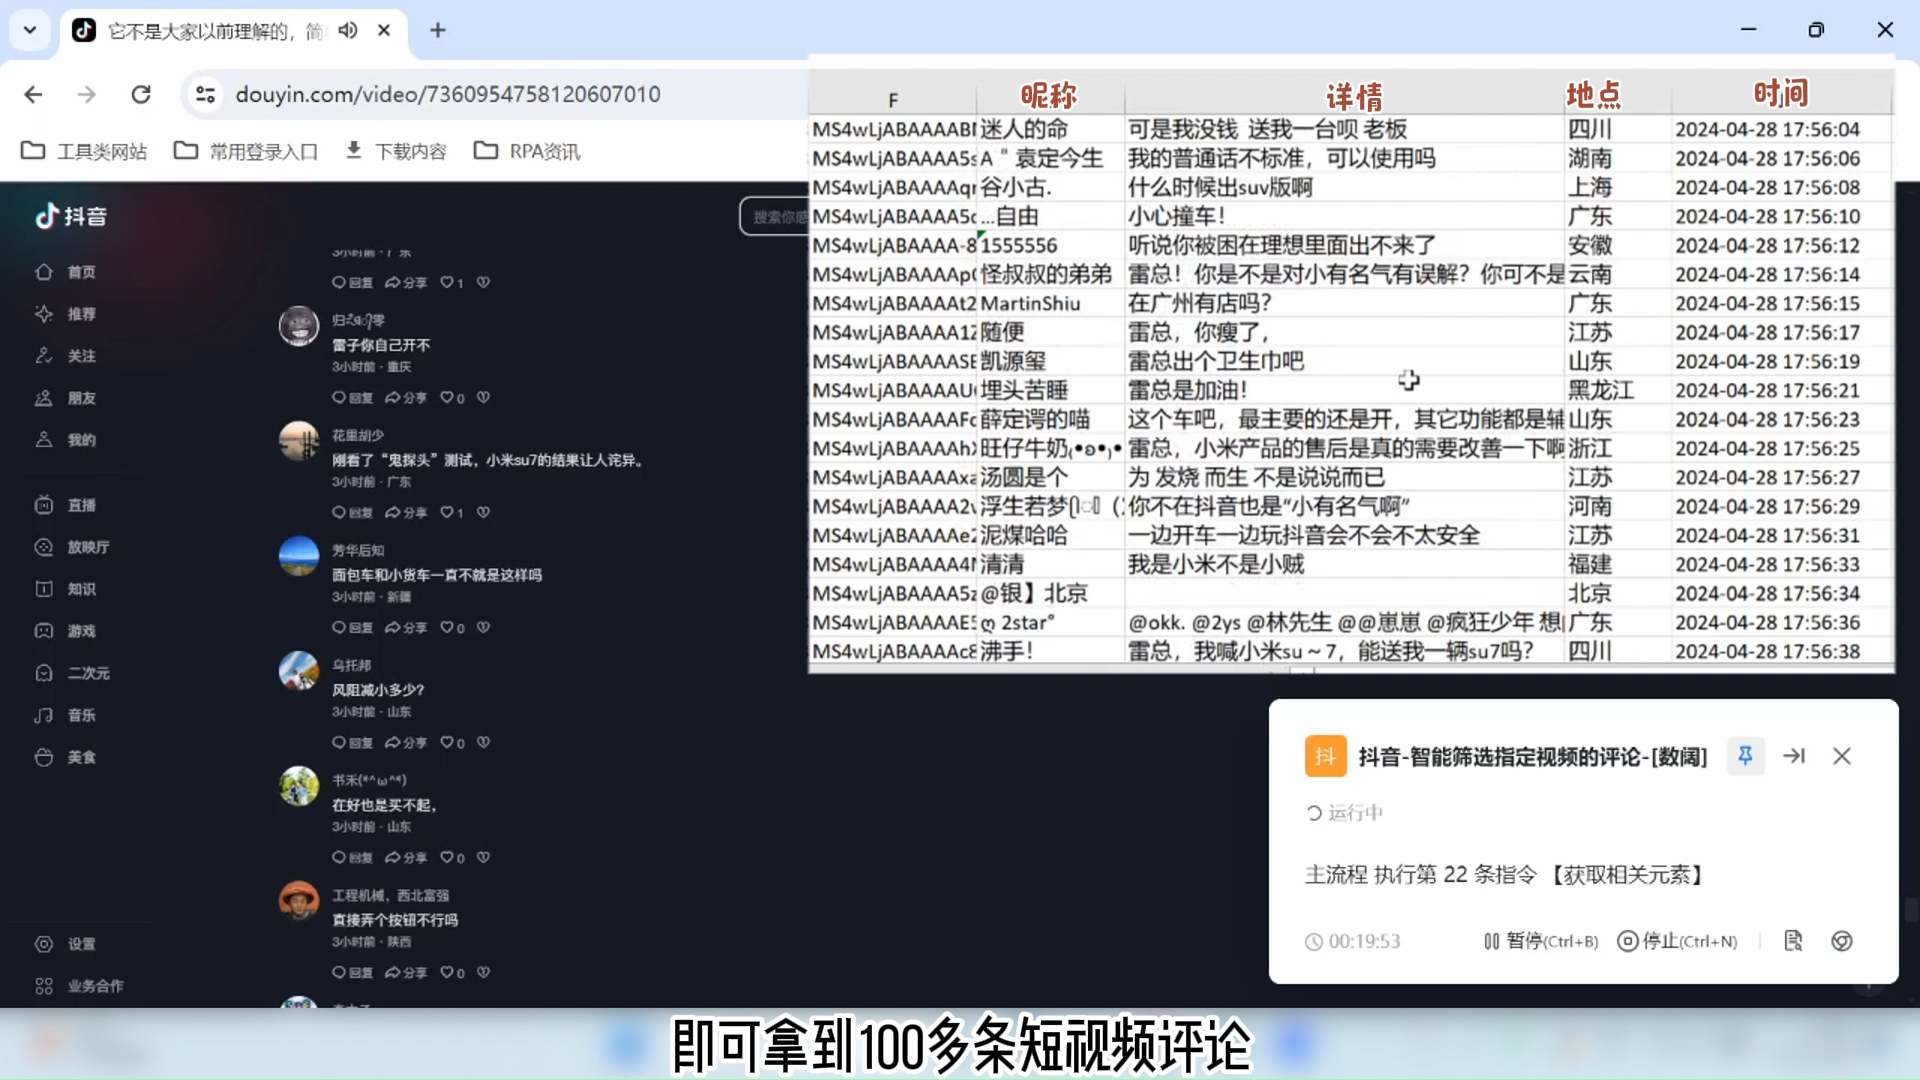Open avatar of commenter 工程机械,西北富强
Screen dimensions: 1920x1080
point(299,901)
